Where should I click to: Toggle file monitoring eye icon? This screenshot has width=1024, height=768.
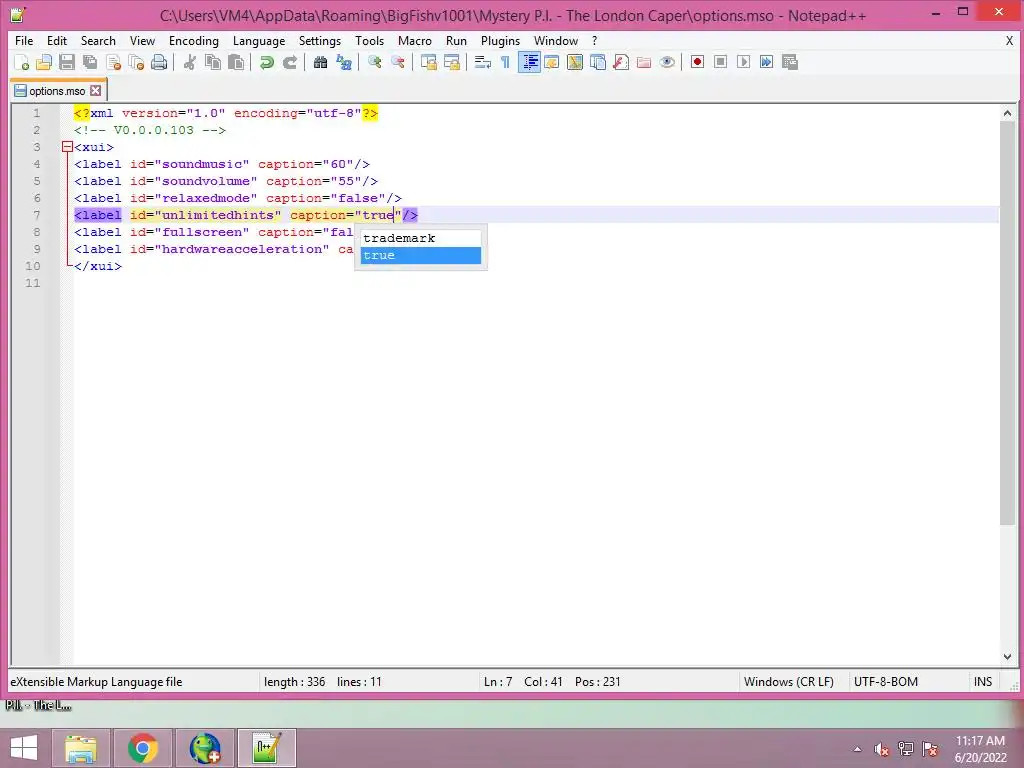tap(667, 62)
